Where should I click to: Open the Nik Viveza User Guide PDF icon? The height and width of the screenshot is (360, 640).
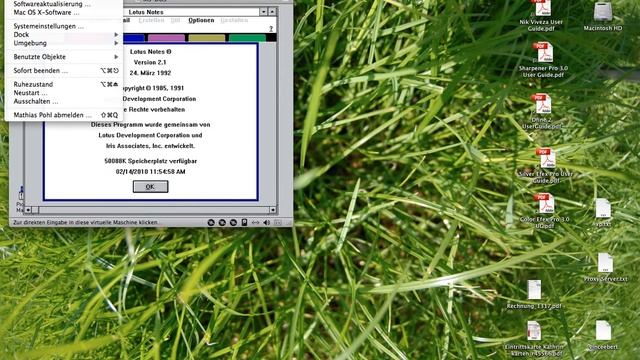(x=542, y=7)
